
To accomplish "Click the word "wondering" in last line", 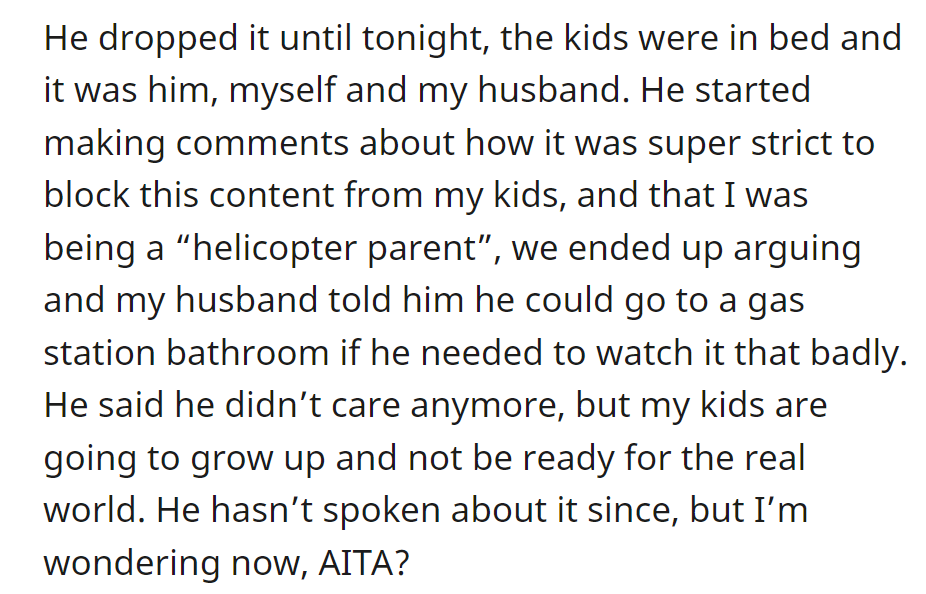I will pos(132,564).
